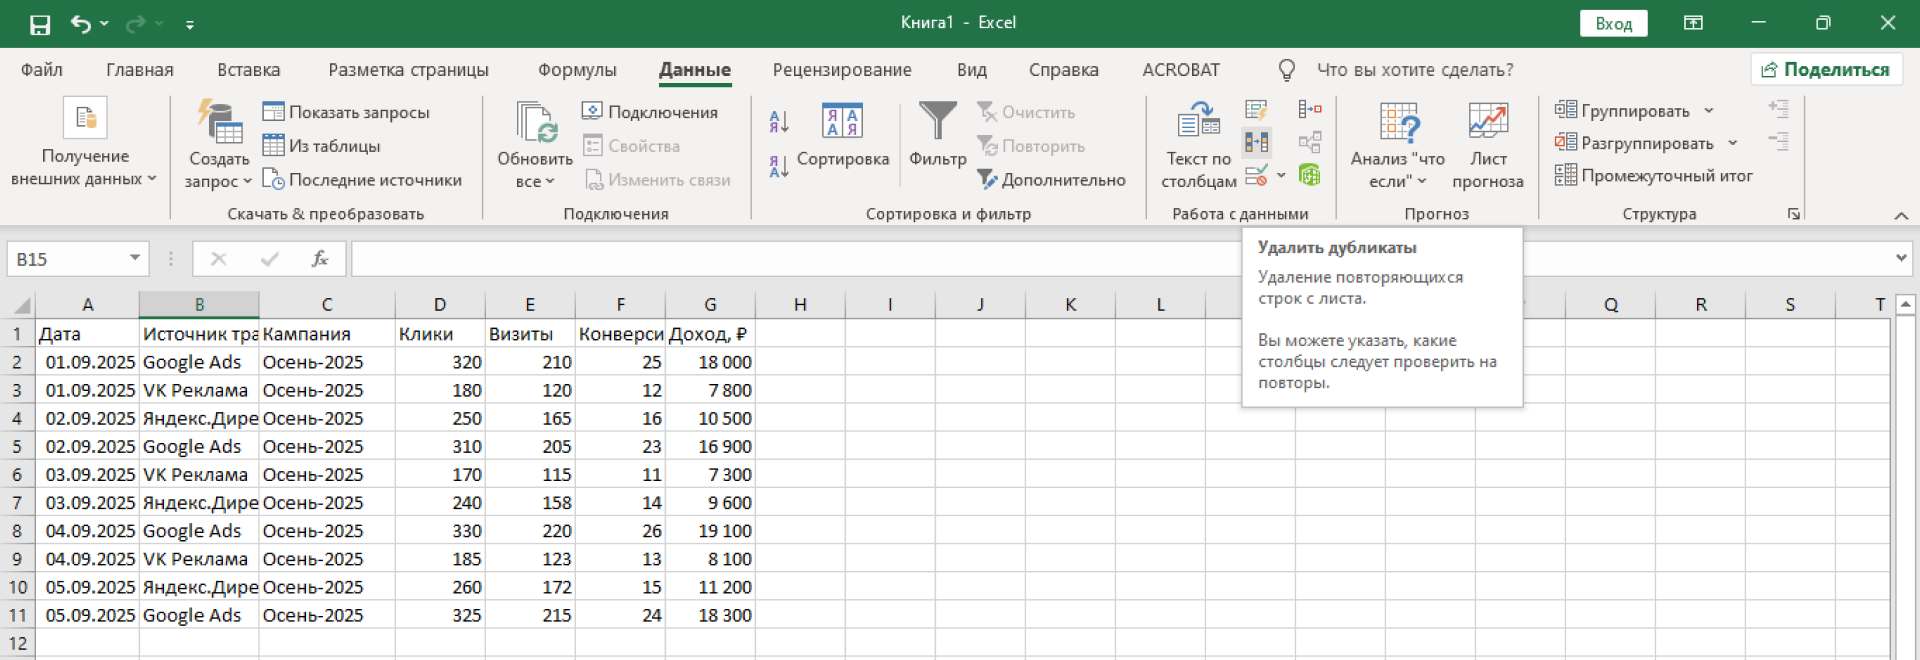The height and width of the screenshot is (660, 1920).
Task: Click the Save icon in quick access toolbar
Action: click(x=40, y=24)
